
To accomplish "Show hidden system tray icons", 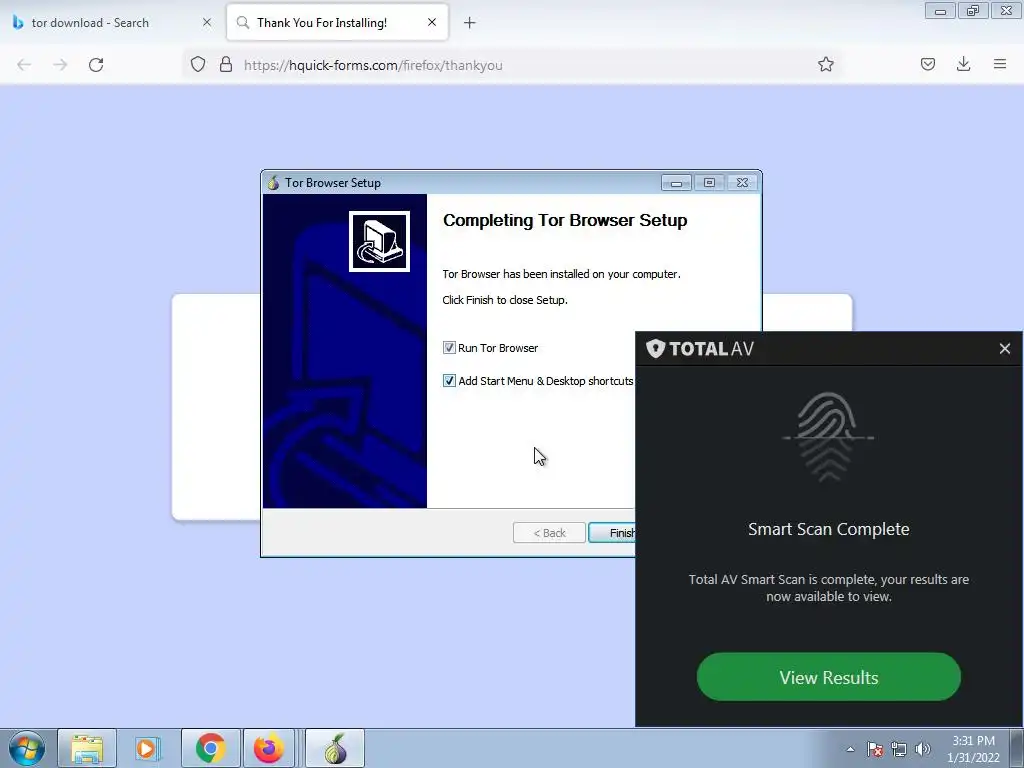I will pos(850,749).
